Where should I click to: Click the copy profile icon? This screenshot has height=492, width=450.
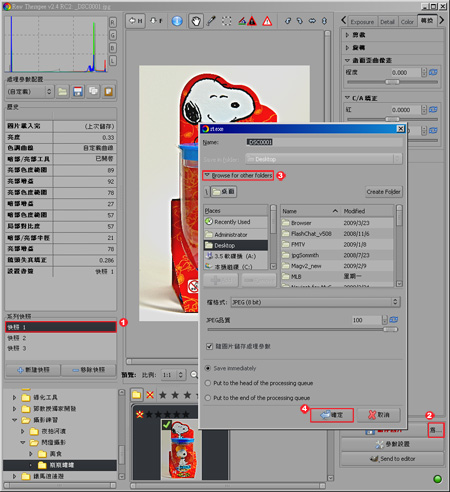[93, 91]
